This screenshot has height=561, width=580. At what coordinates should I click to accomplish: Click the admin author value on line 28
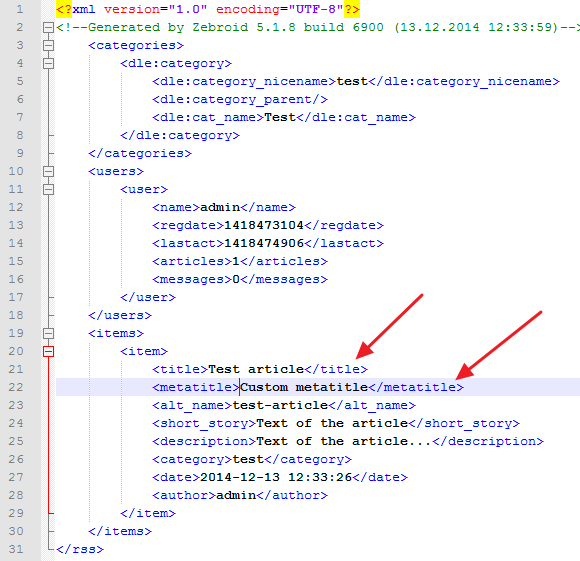click(236, 495)
